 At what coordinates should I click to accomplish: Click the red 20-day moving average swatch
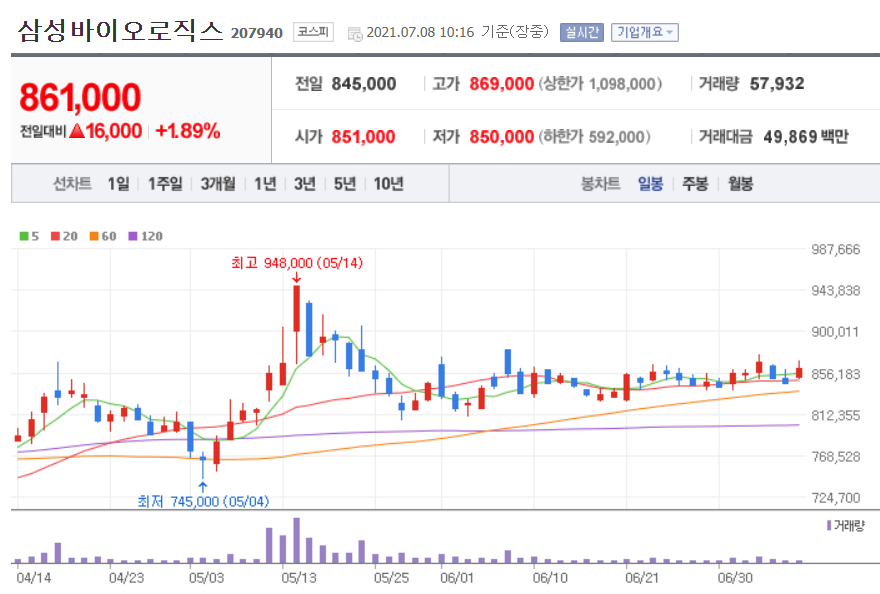(x=55, y=236)
